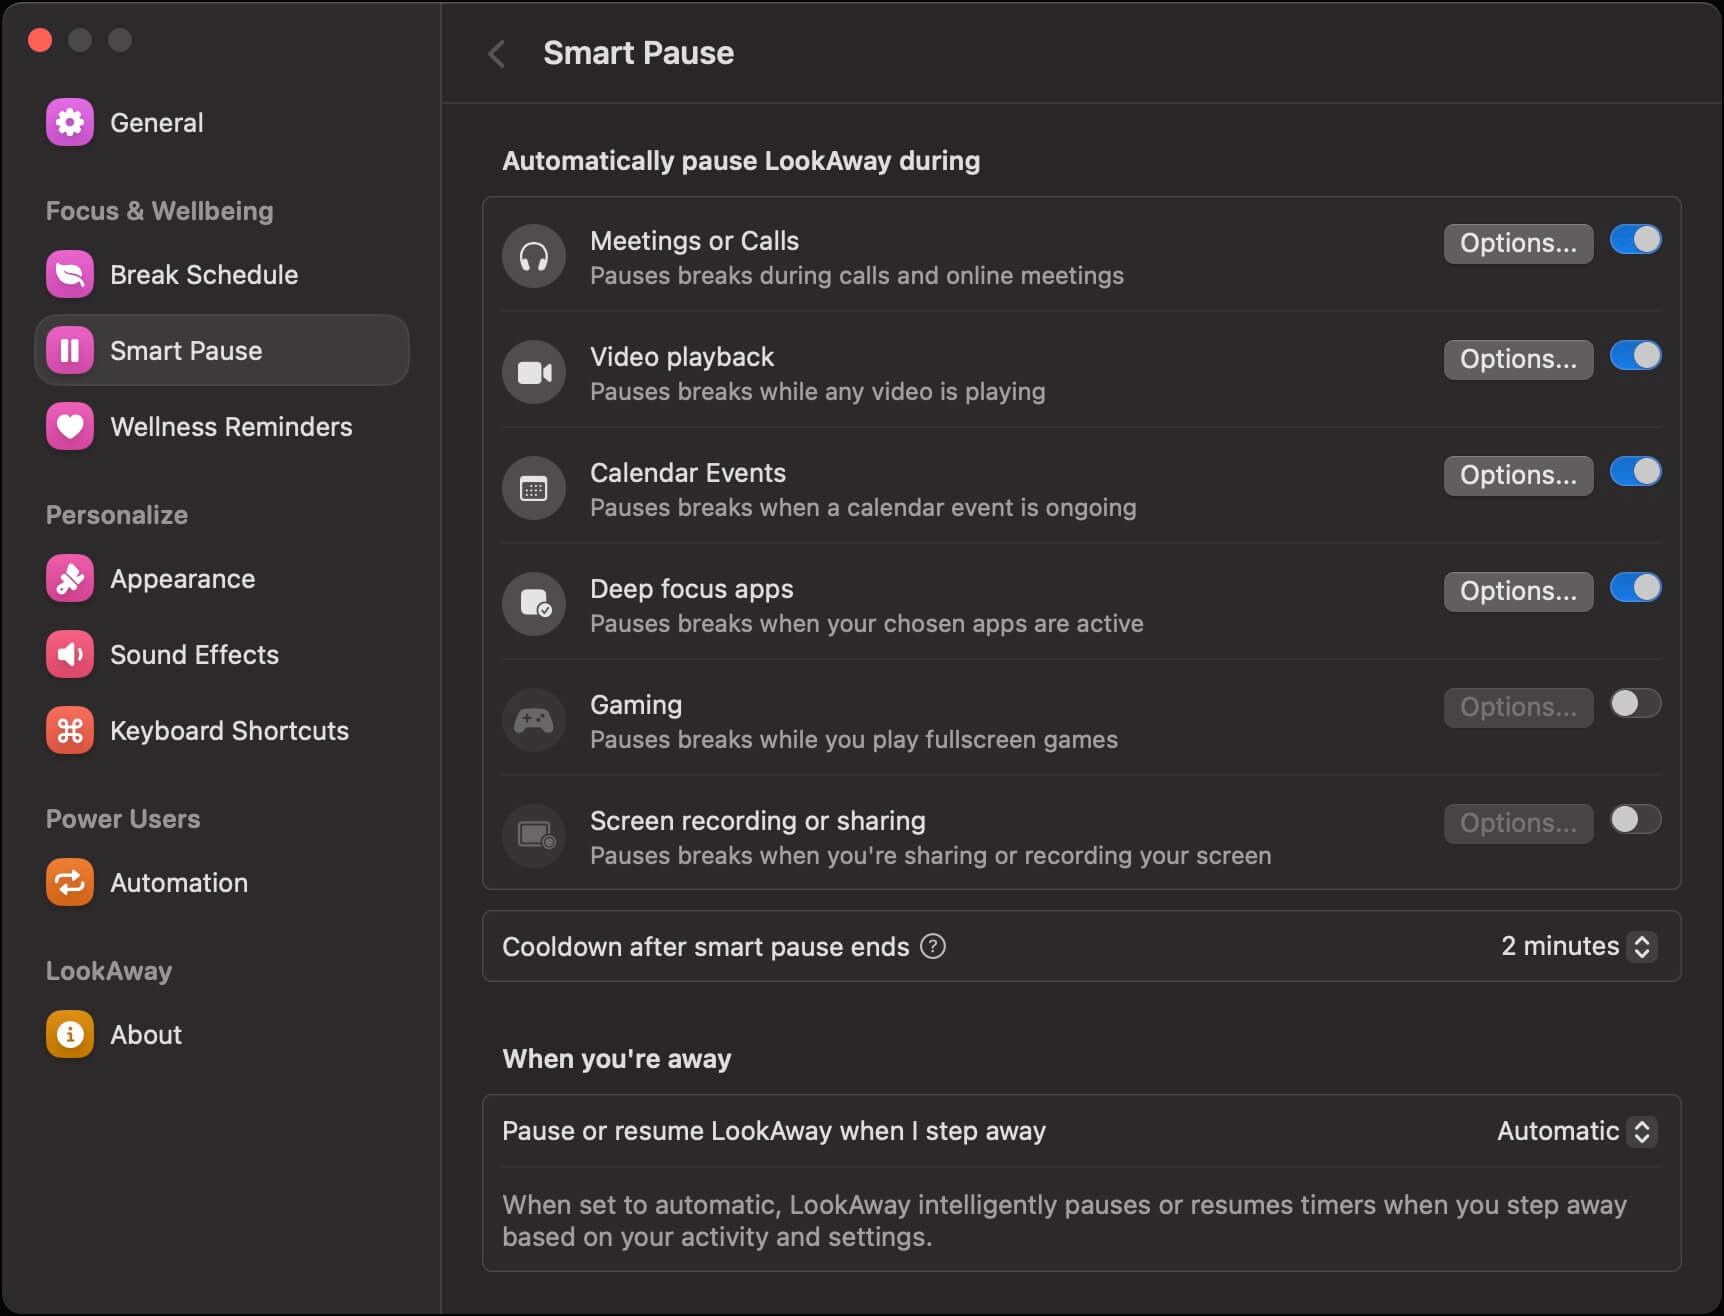Disable the Meetings or Calls toggle
The height and width of the screenshot is (1316, 1724).
[1635, 240]
